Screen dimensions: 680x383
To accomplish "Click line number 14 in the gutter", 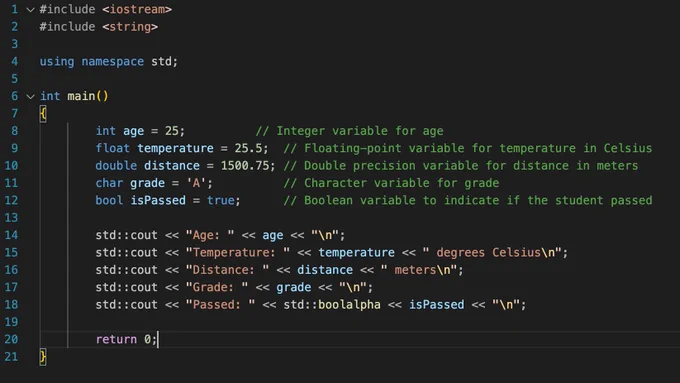I will pos(11,235).
